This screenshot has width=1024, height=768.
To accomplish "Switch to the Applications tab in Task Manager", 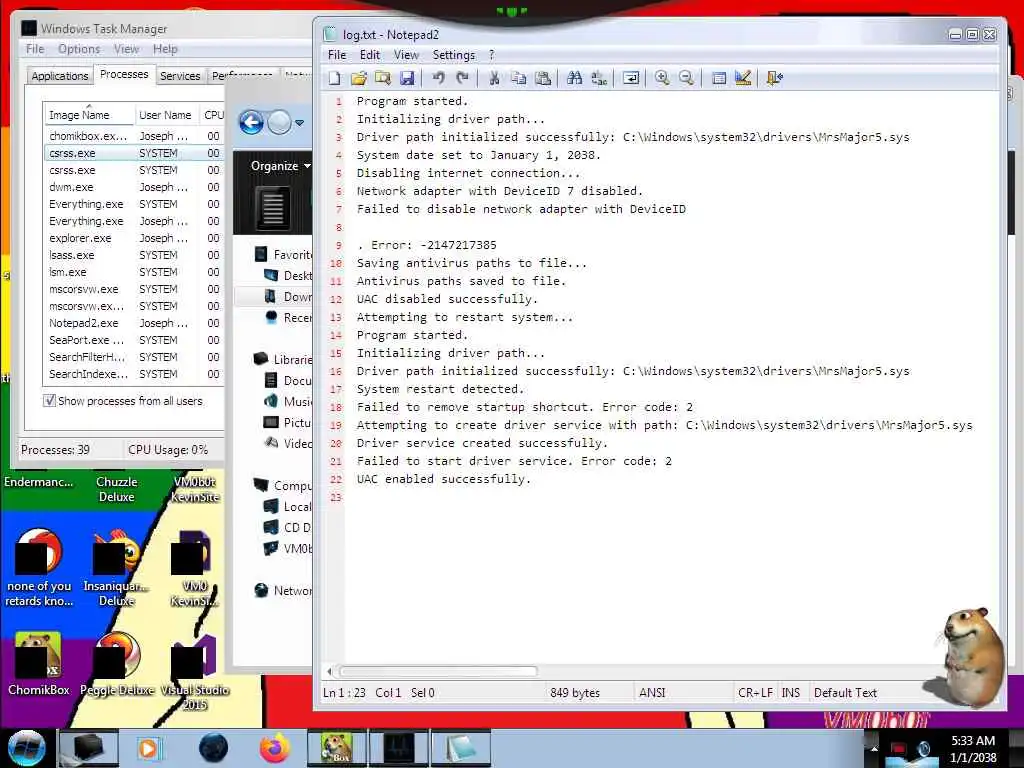I will pos(59,76).
